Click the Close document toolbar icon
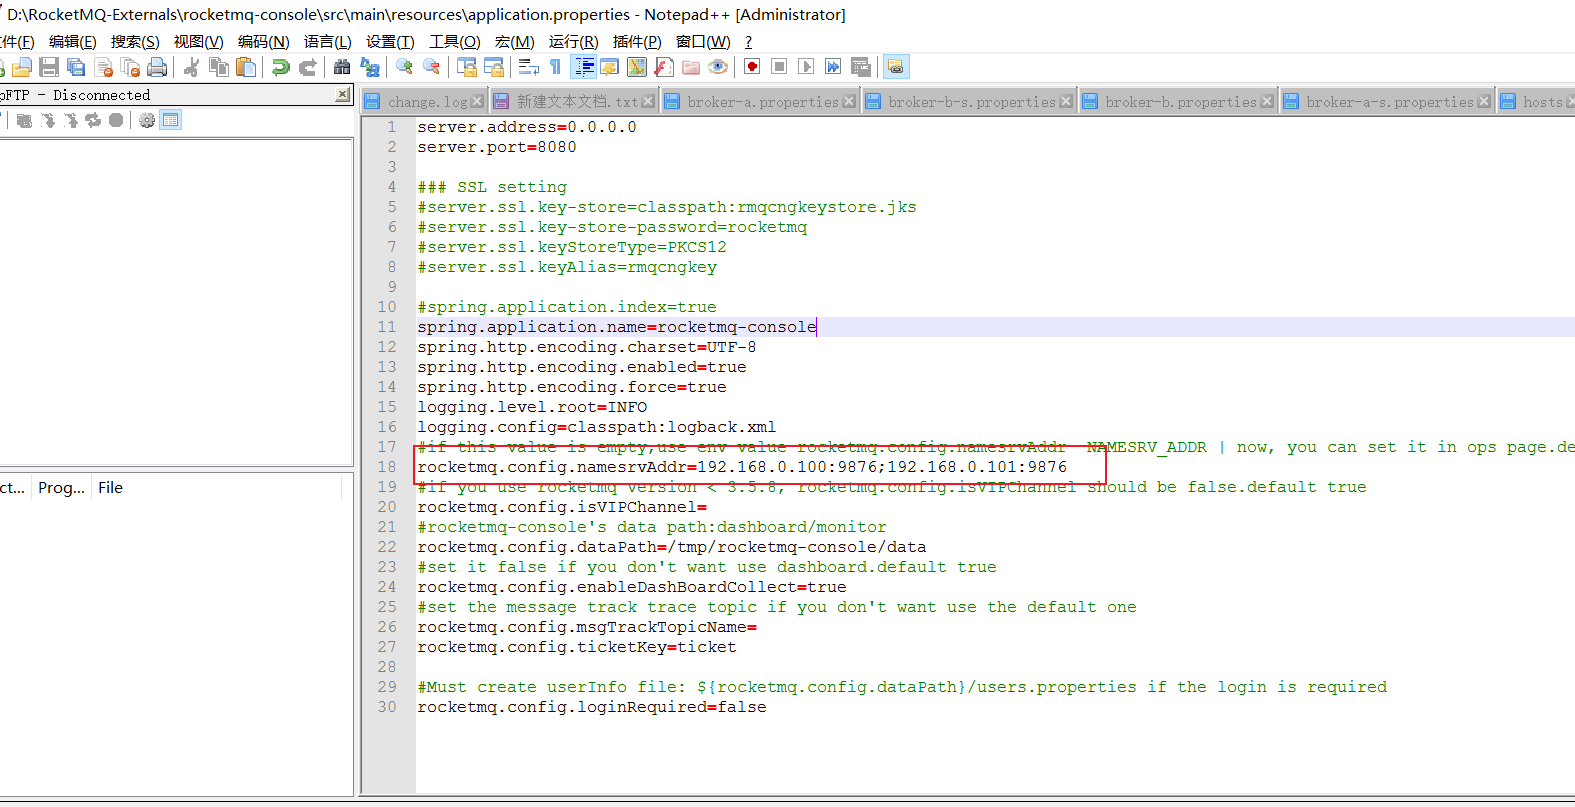1575x807 pixels. (103, 67)
